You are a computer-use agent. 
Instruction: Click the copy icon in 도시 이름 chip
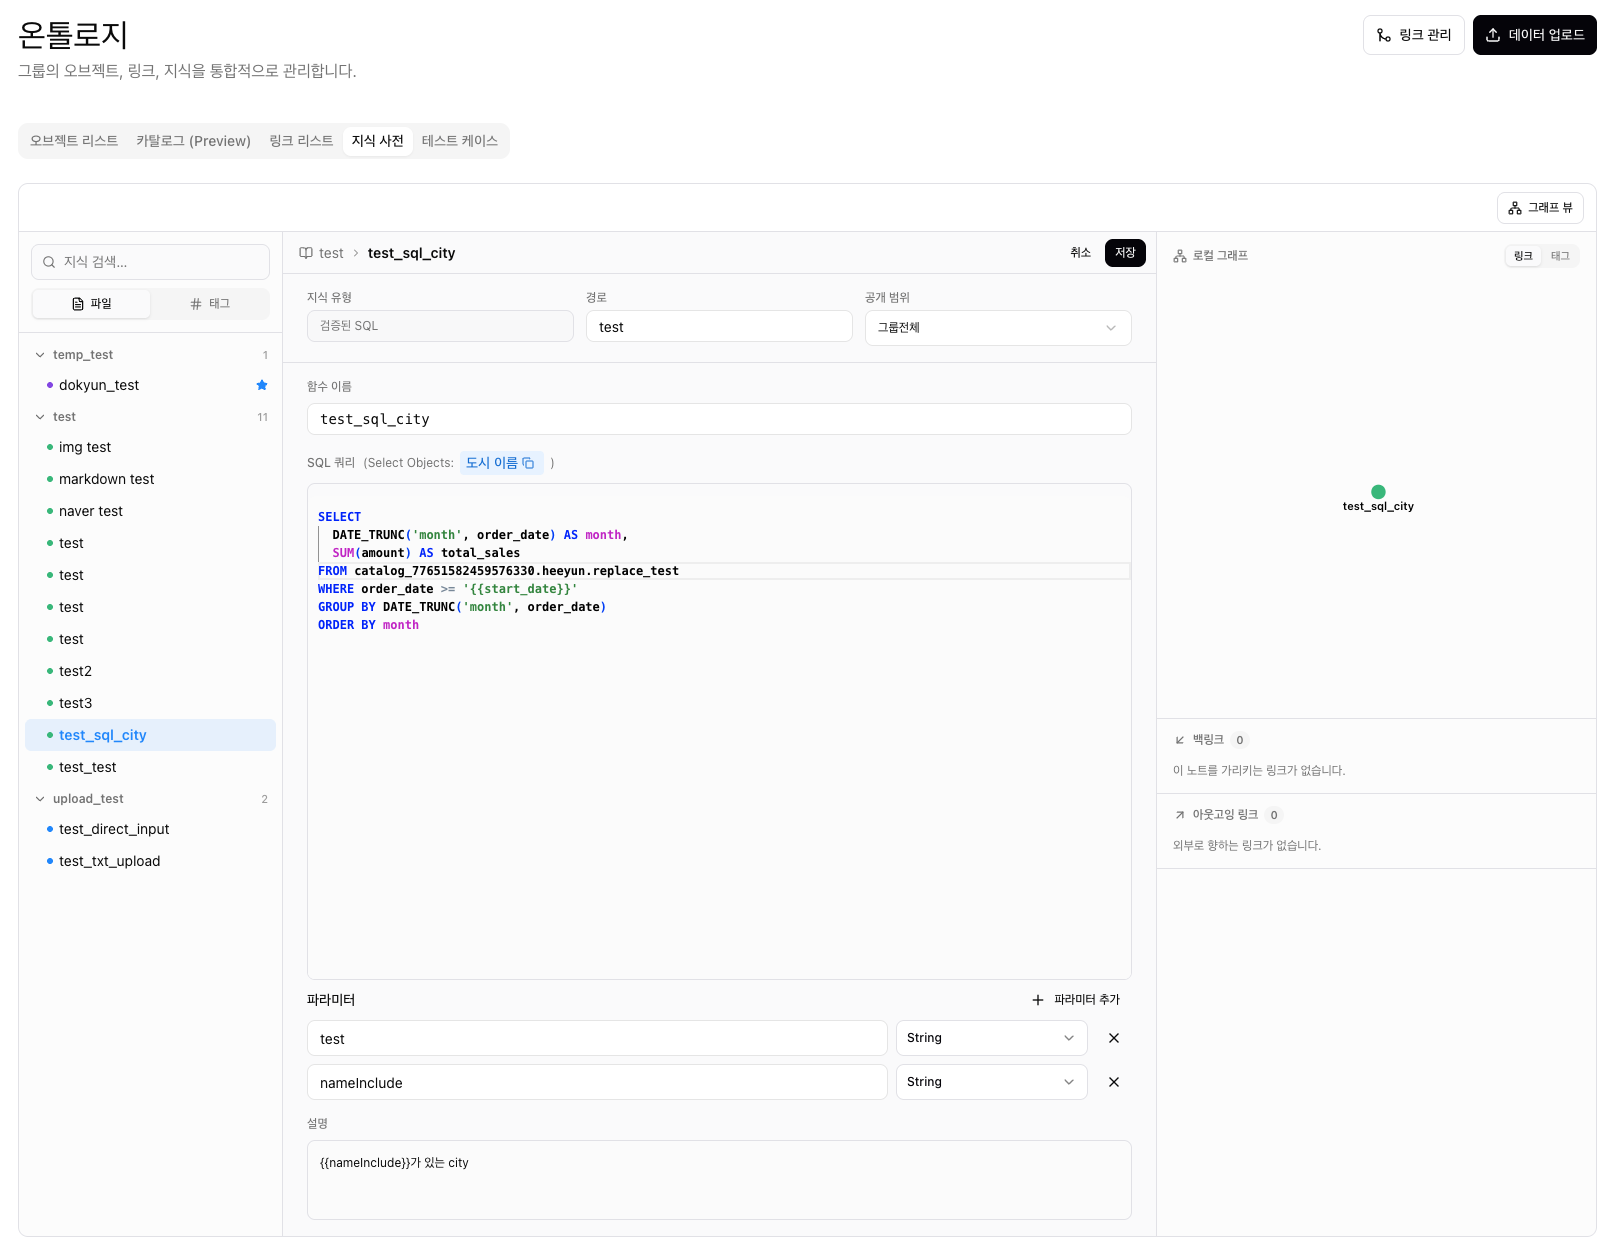(528, 463)
